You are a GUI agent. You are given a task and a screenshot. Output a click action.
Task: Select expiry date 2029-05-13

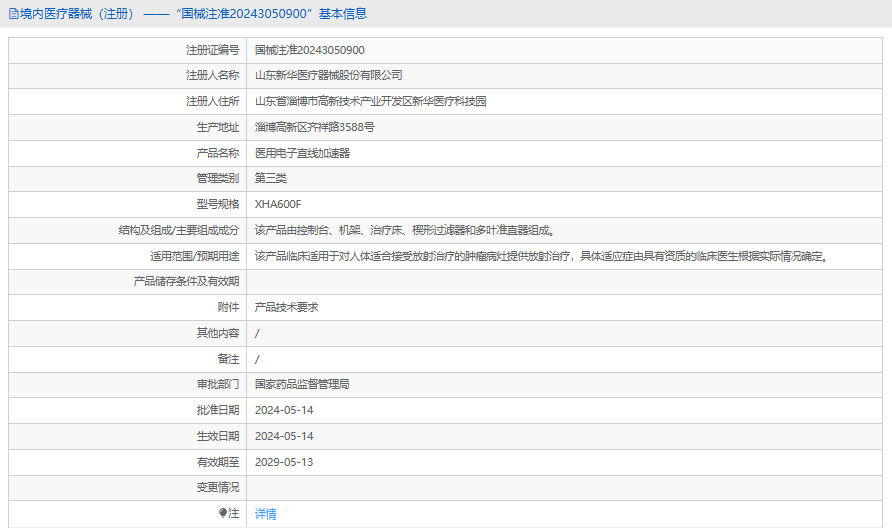click(284, 462)
